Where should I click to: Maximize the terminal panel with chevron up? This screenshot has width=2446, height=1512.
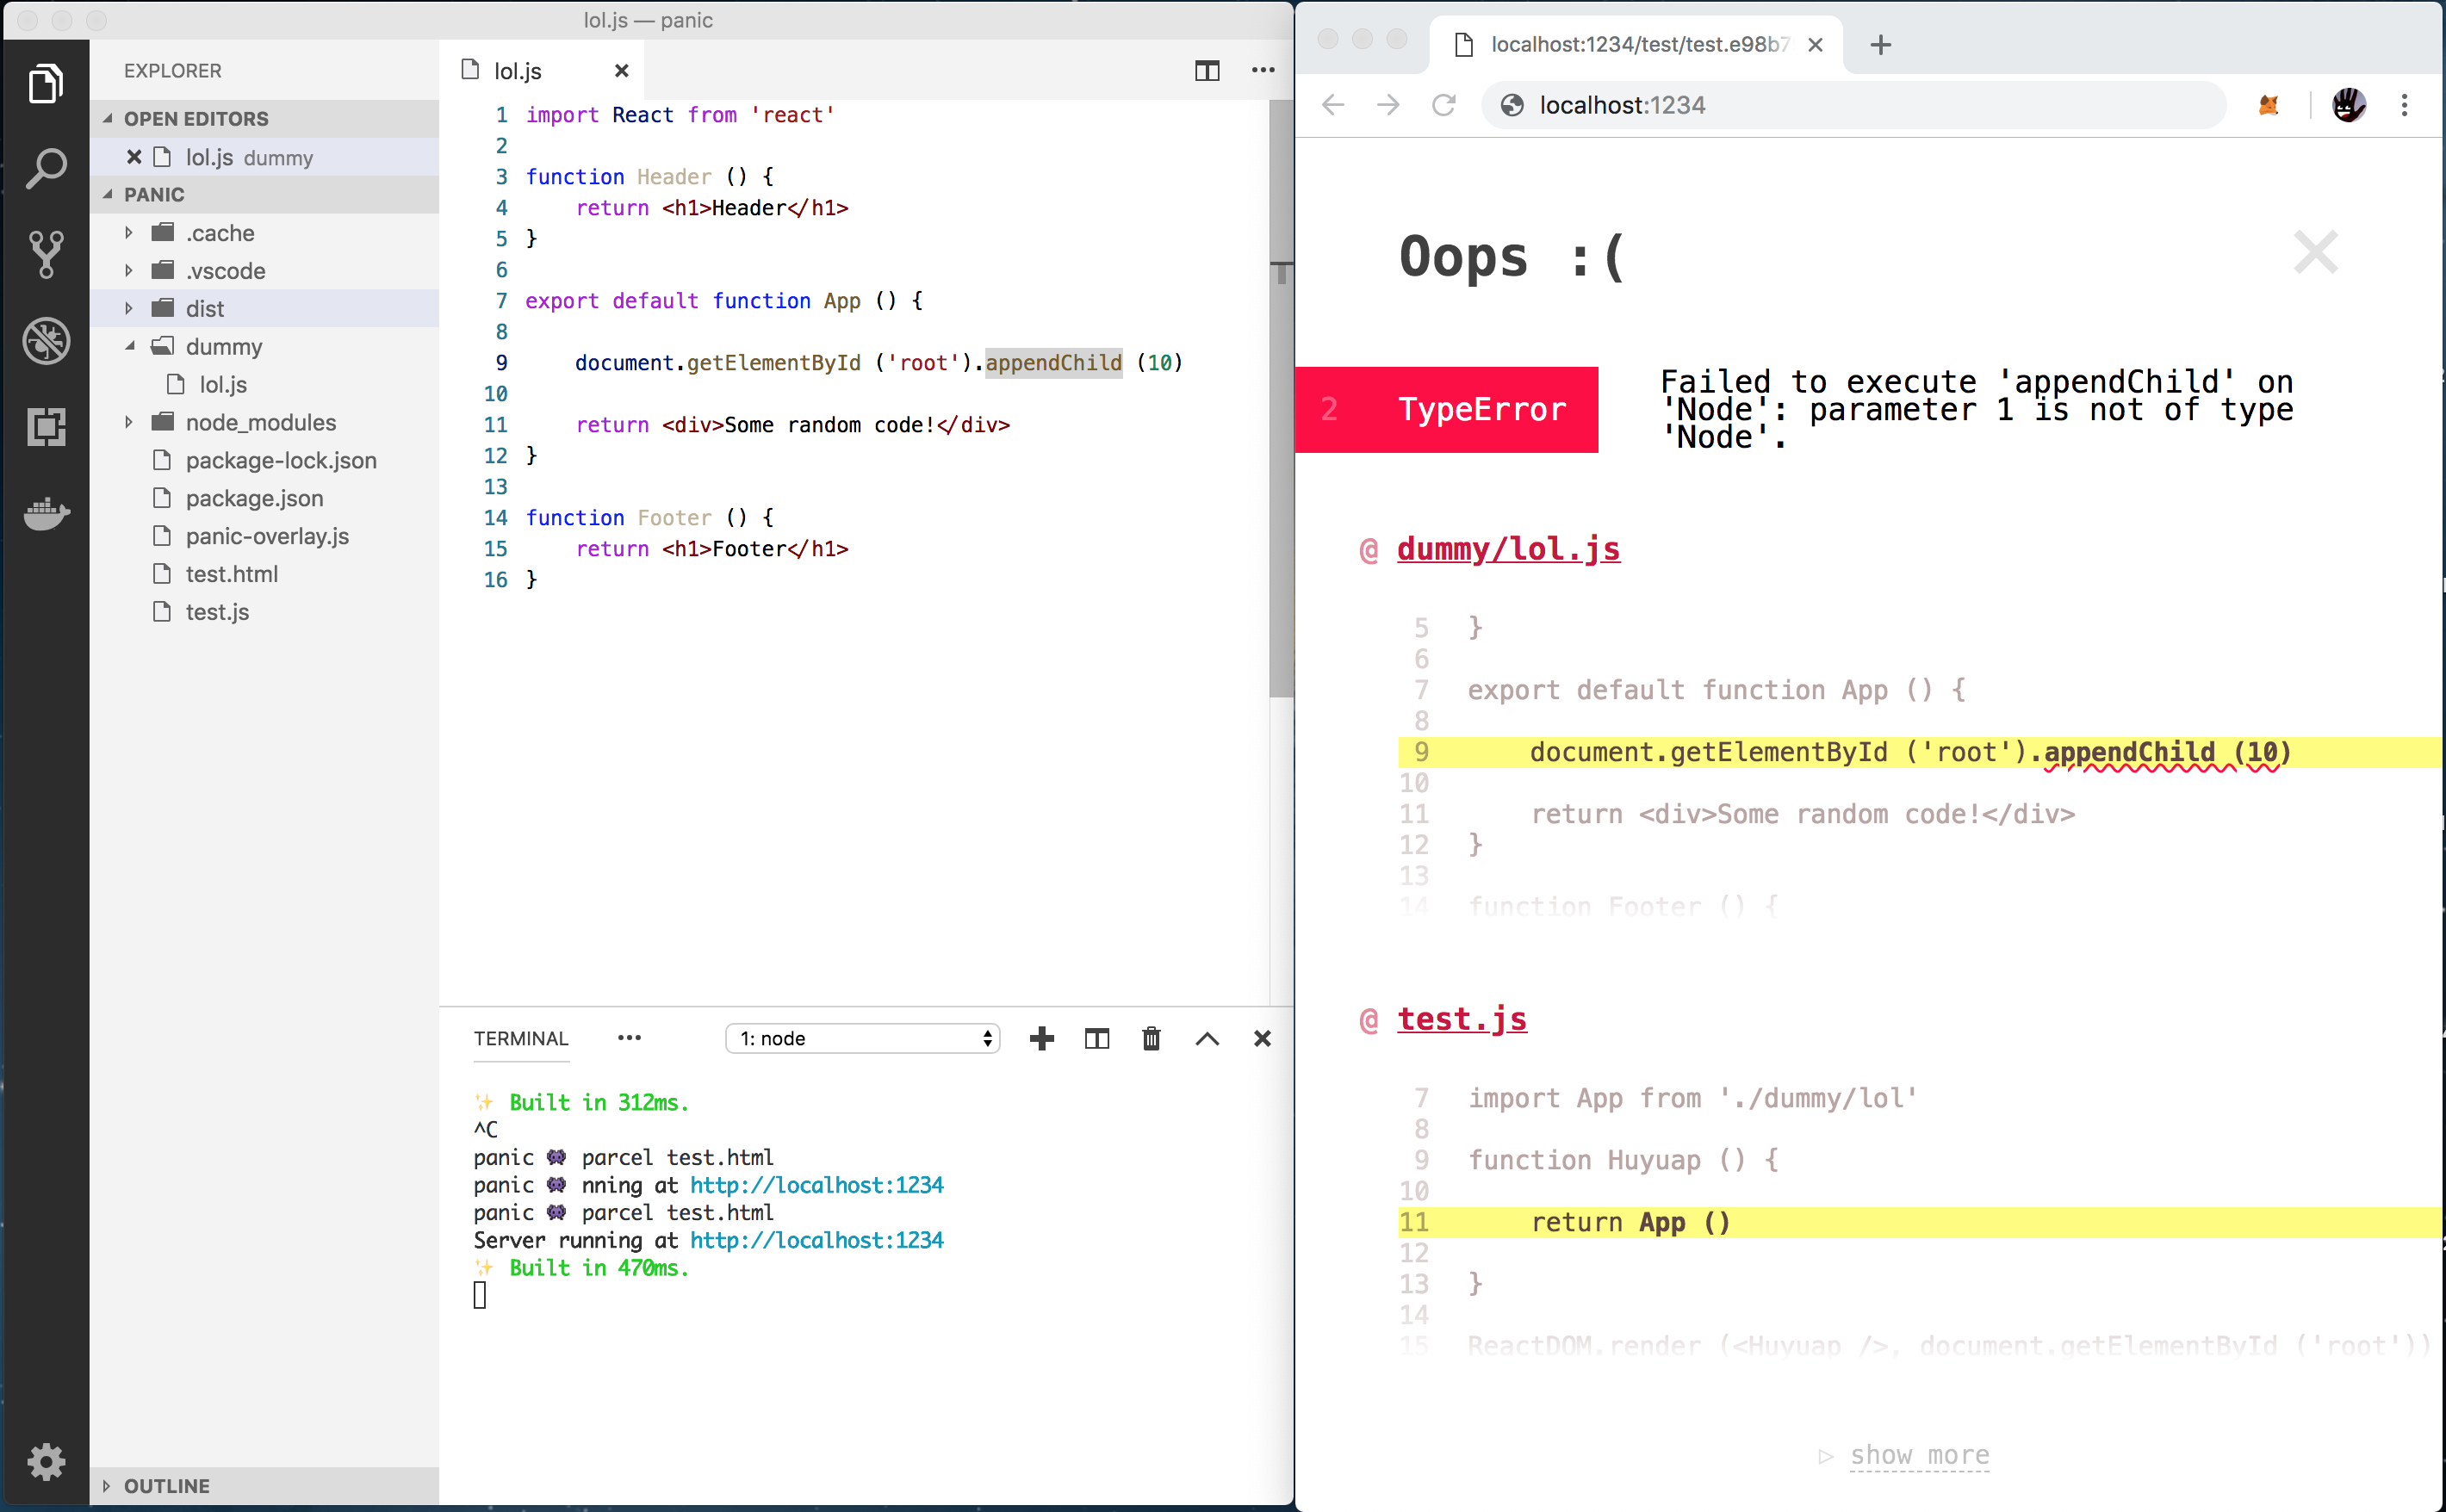(x=1207, y=1038)
